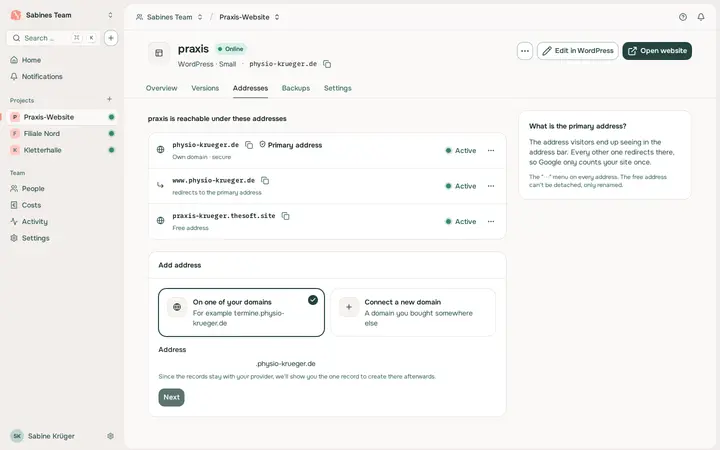Switch to the Backups tab
Screen dimensions: 720x450
(296, 88)
